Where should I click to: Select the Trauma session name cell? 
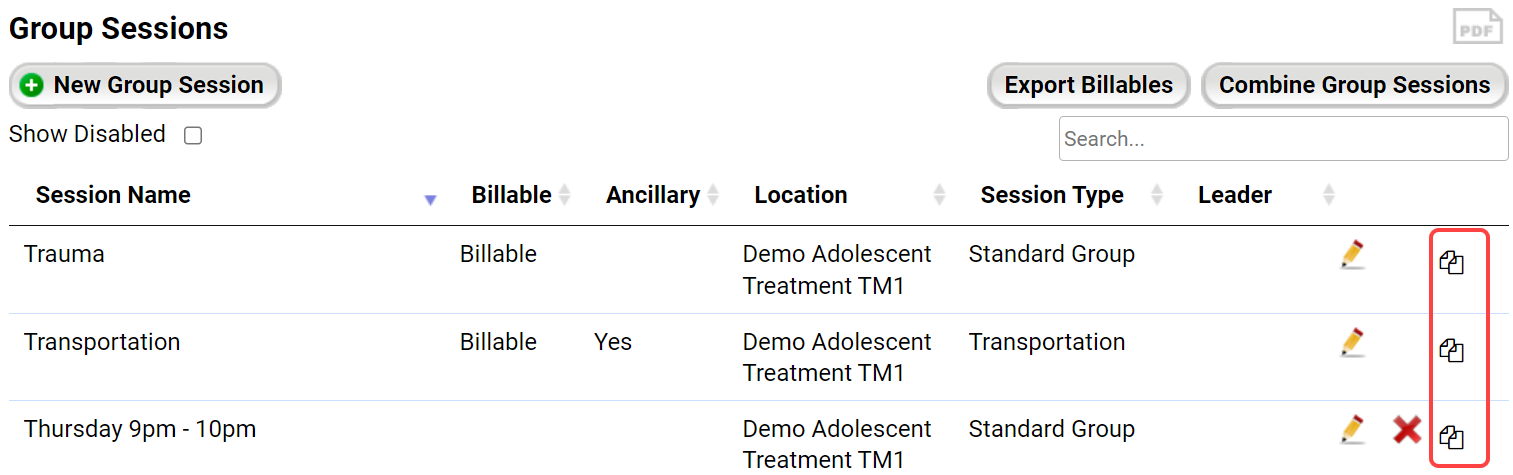click(x=65, y=255)
